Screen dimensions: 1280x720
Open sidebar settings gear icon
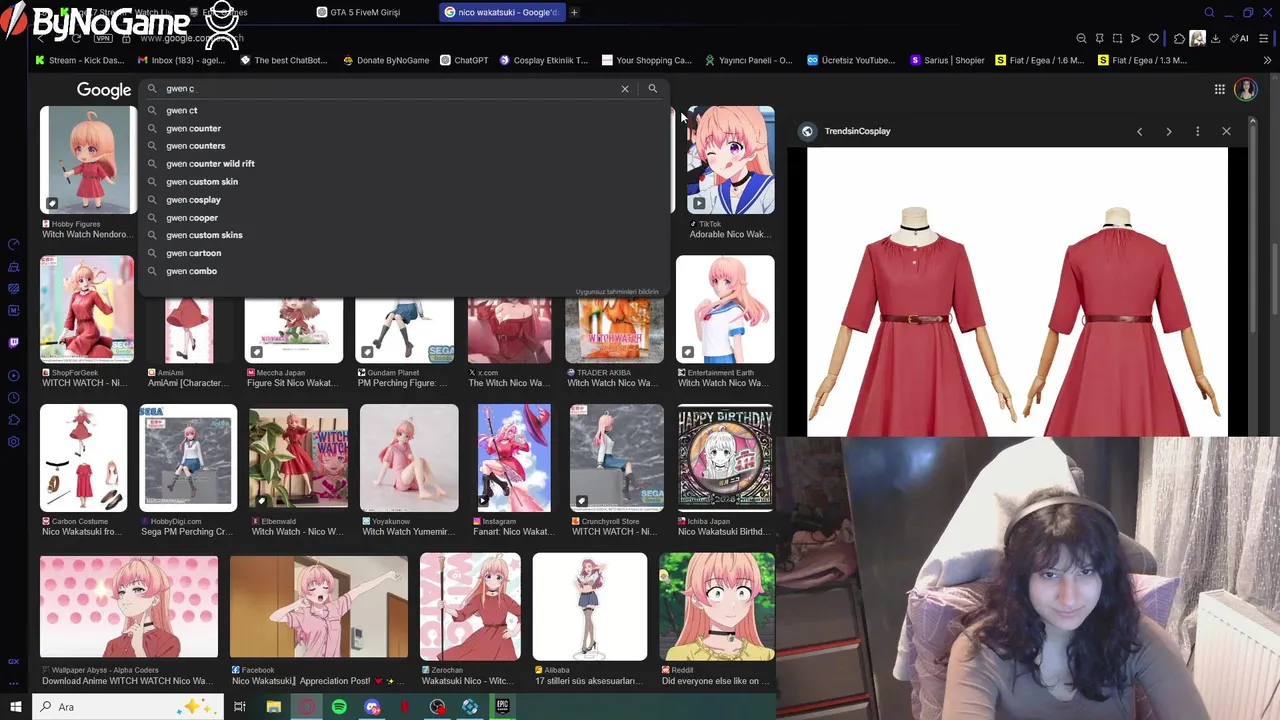tap(13, 442)
